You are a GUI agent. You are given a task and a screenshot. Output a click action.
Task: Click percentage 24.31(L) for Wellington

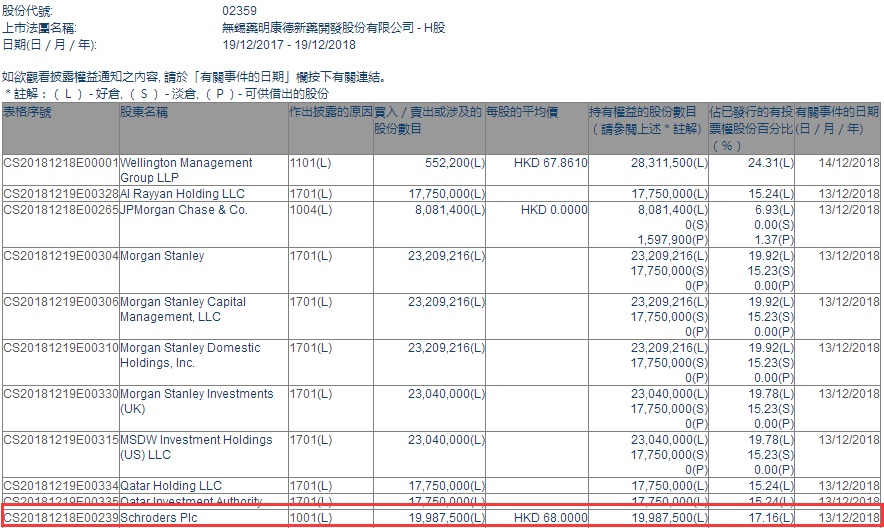click(771, 163)
